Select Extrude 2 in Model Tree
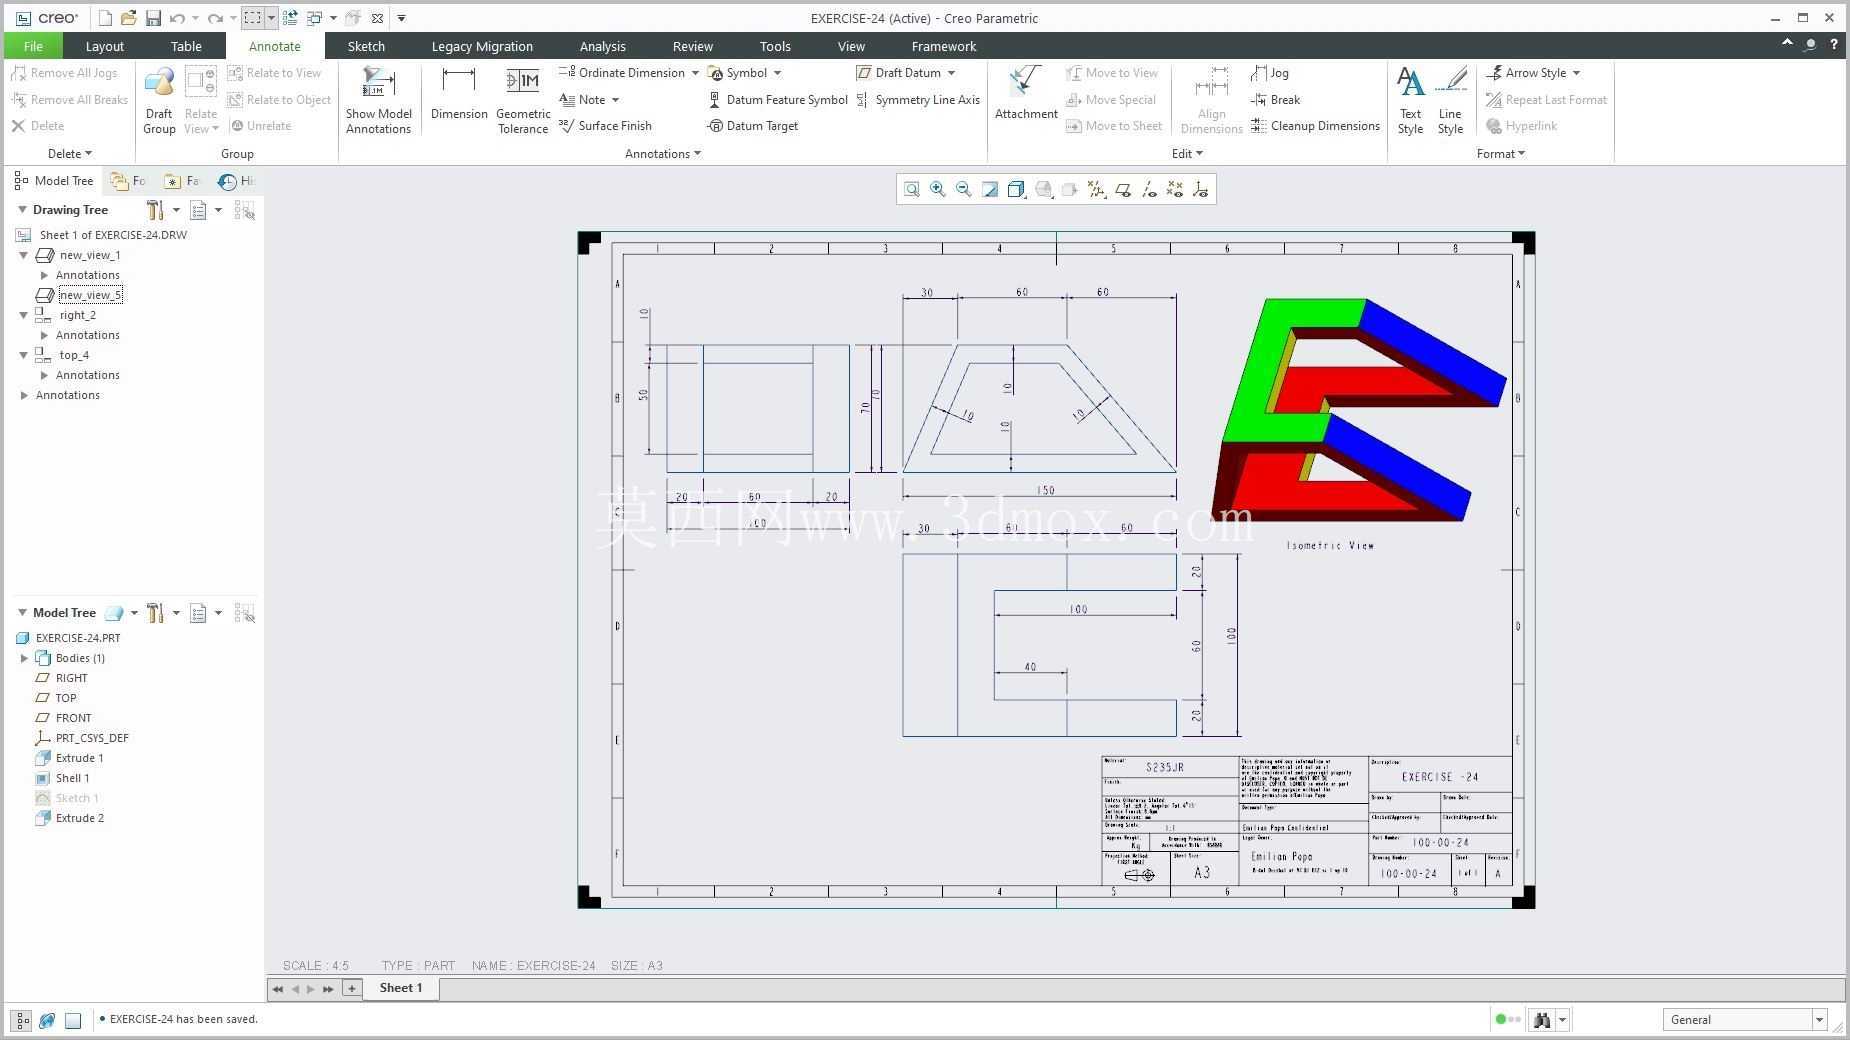This screenshot has width=1850, height=1040. (79, 818)
